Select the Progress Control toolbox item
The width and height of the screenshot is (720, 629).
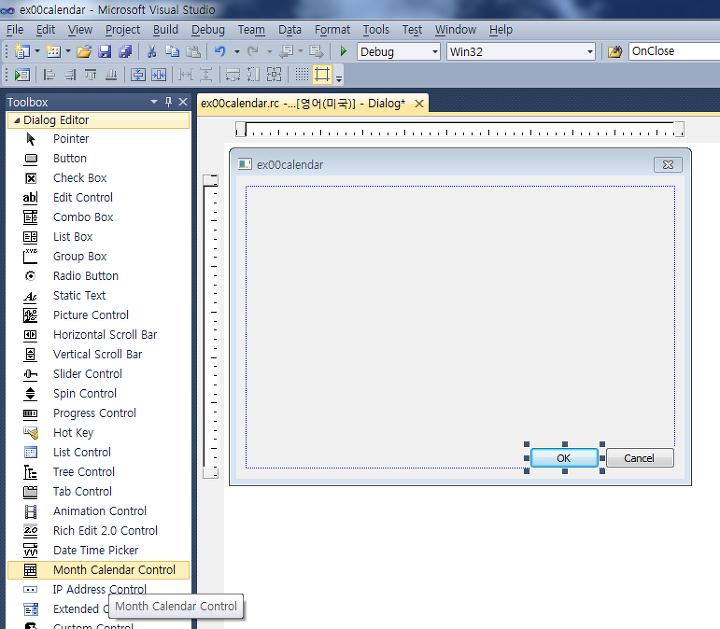(98, 413)
